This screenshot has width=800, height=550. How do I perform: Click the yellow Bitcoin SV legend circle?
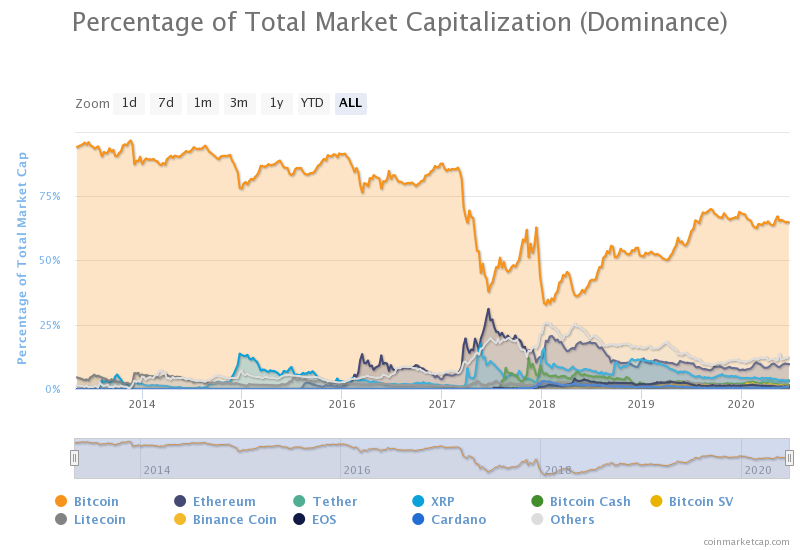click(x=657, y=501)
